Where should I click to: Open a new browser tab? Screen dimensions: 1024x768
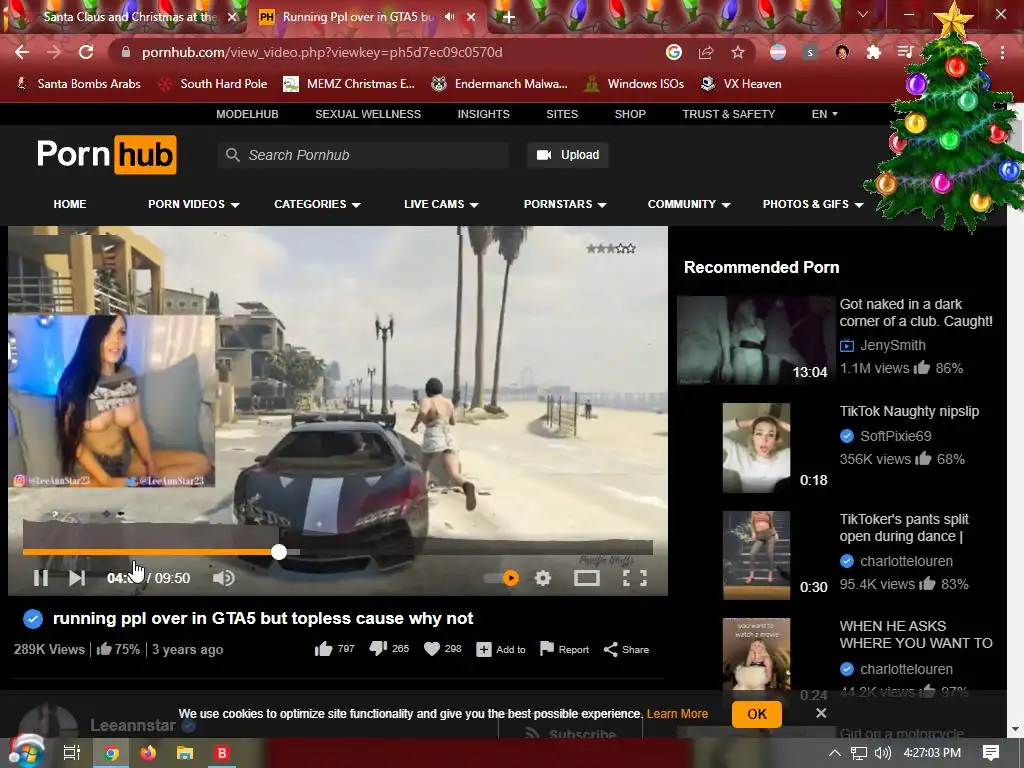coord(509,17)
